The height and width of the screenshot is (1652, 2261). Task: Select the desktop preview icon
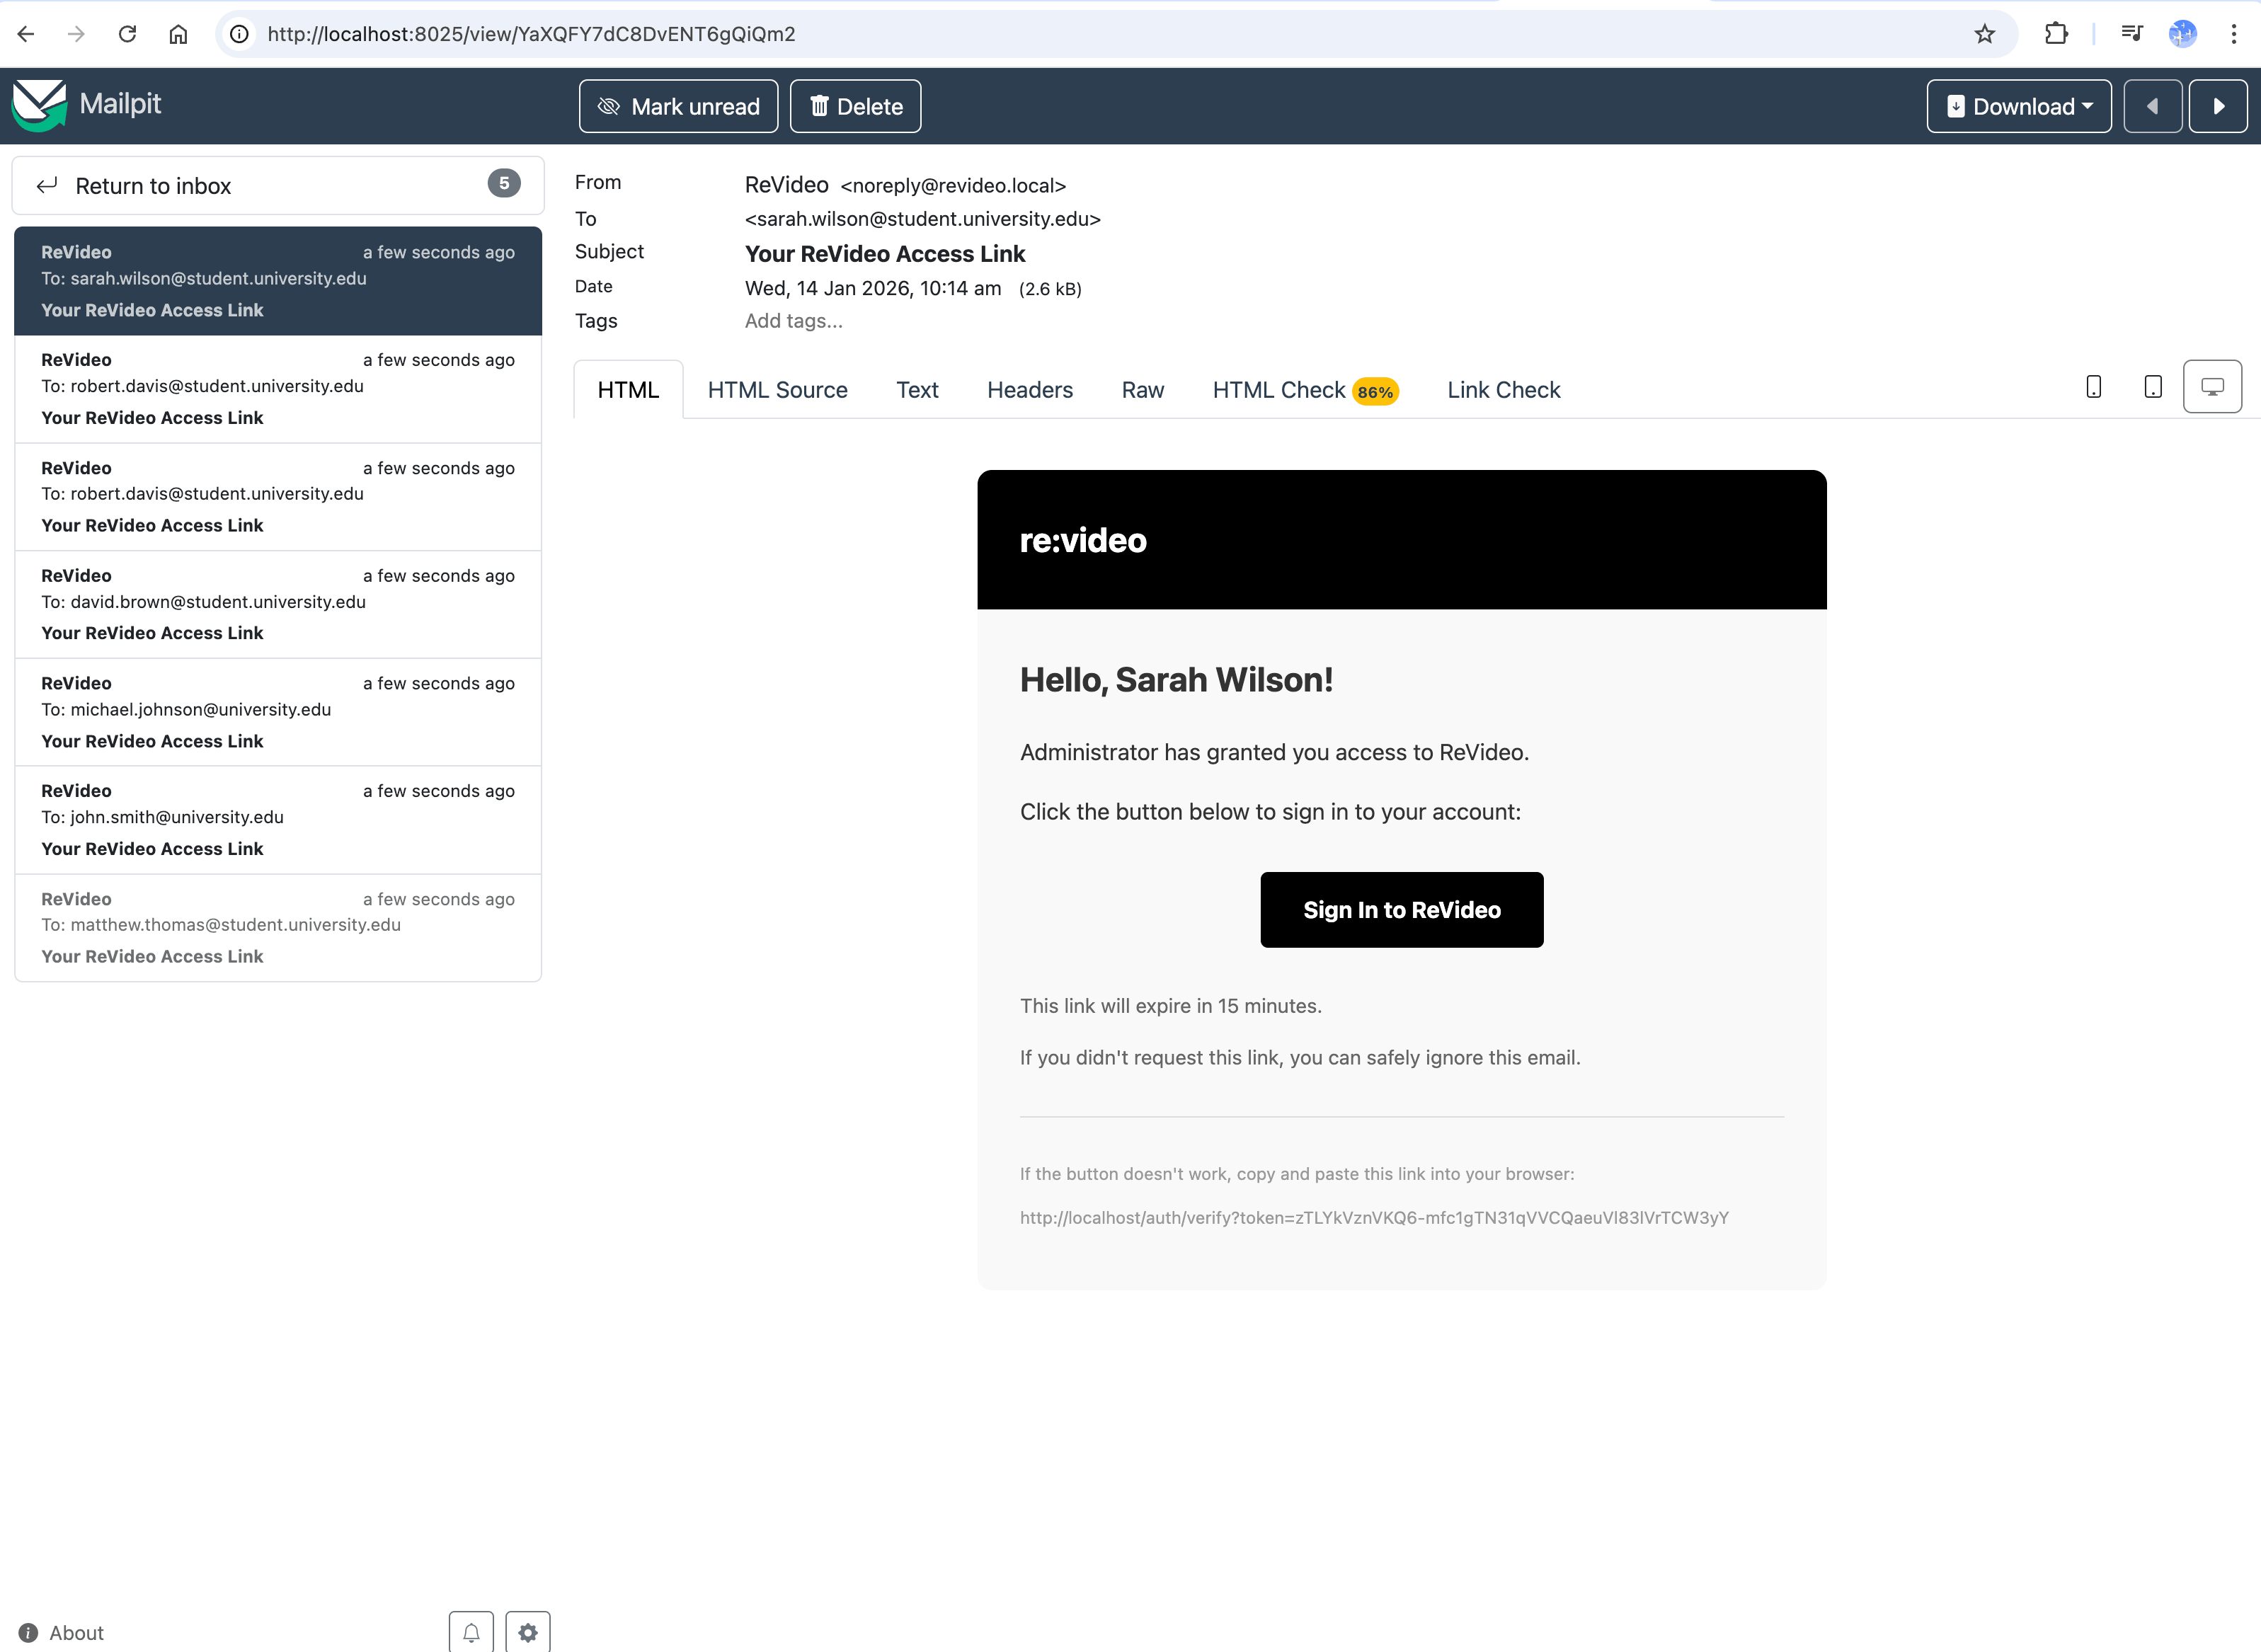[x=2212, y=386]
